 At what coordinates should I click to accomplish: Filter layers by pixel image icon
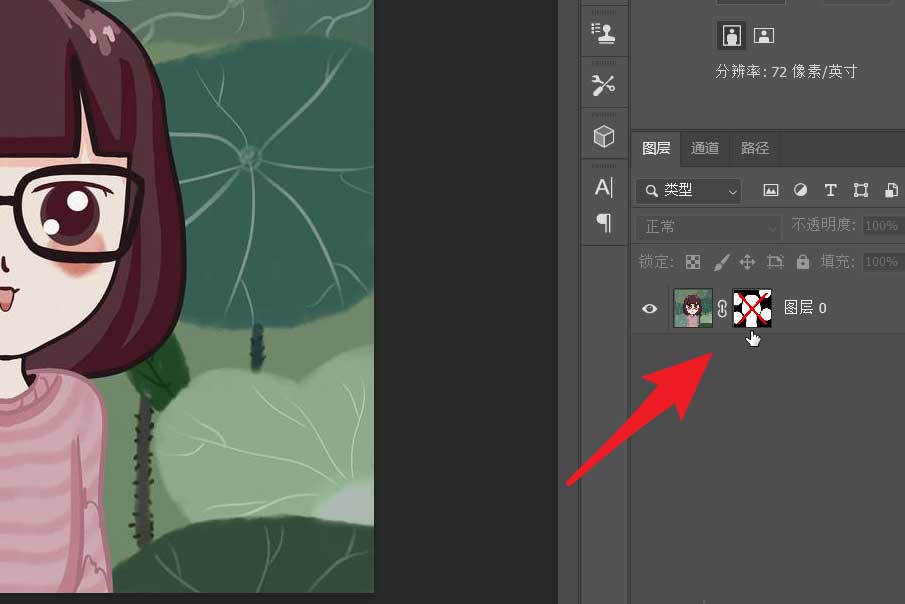coord(771,190)
